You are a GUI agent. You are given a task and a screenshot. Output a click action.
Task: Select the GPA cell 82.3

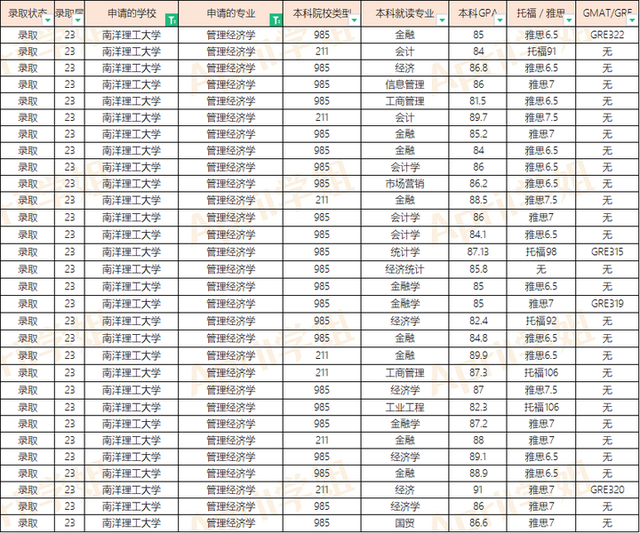478,407
